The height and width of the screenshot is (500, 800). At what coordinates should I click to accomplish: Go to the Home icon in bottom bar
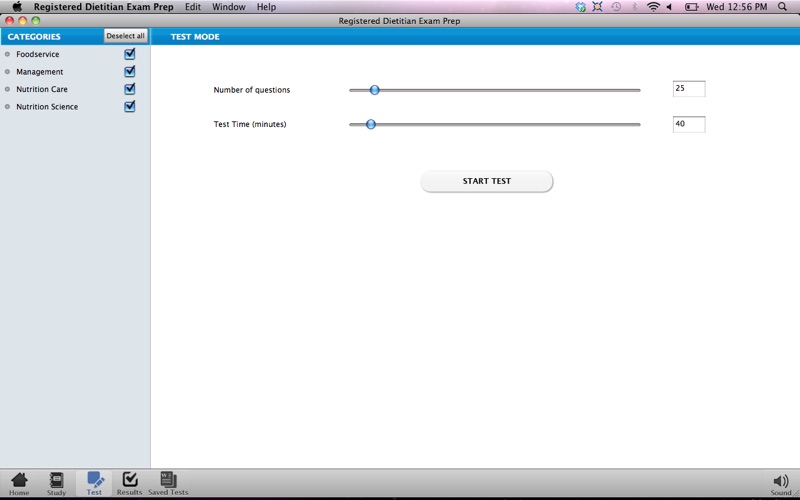(19, 483)
